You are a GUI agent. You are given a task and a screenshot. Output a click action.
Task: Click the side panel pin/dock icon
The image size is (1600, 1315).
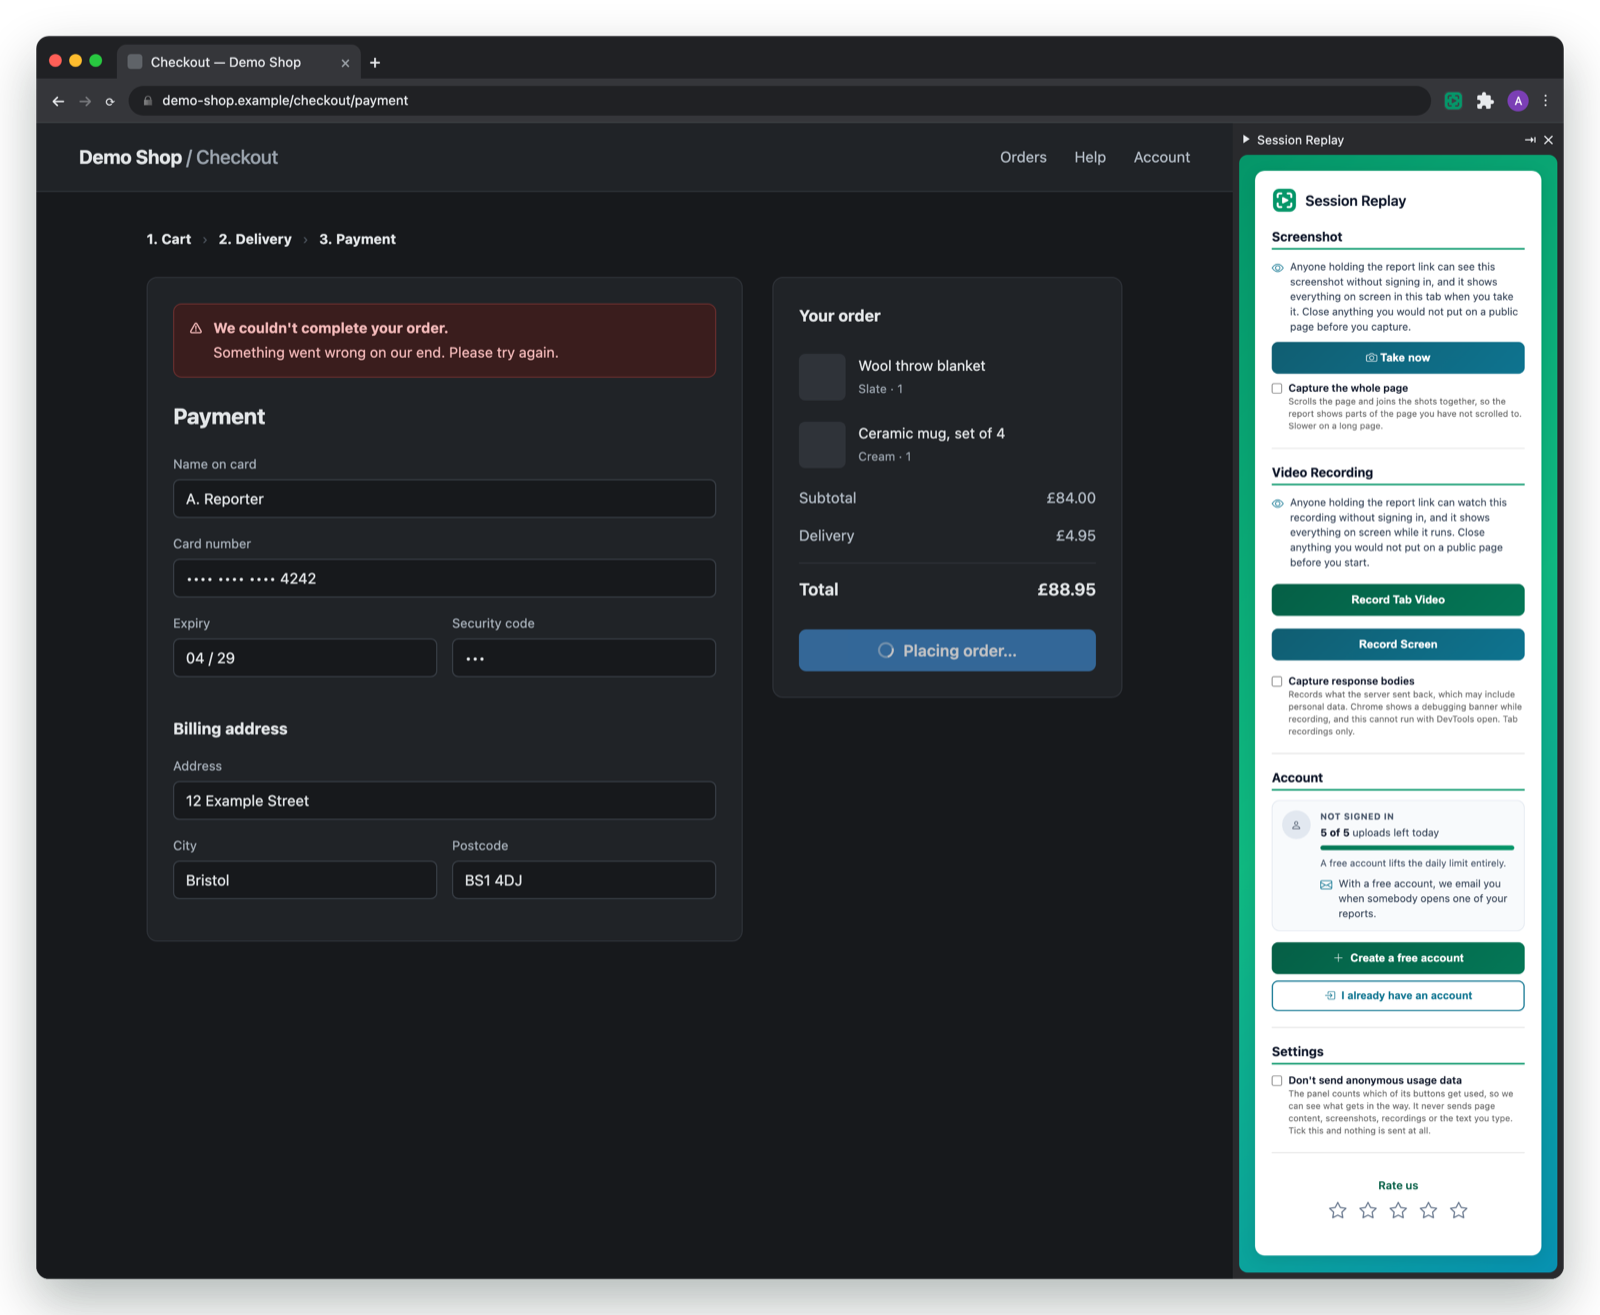tap(1530, 140)
